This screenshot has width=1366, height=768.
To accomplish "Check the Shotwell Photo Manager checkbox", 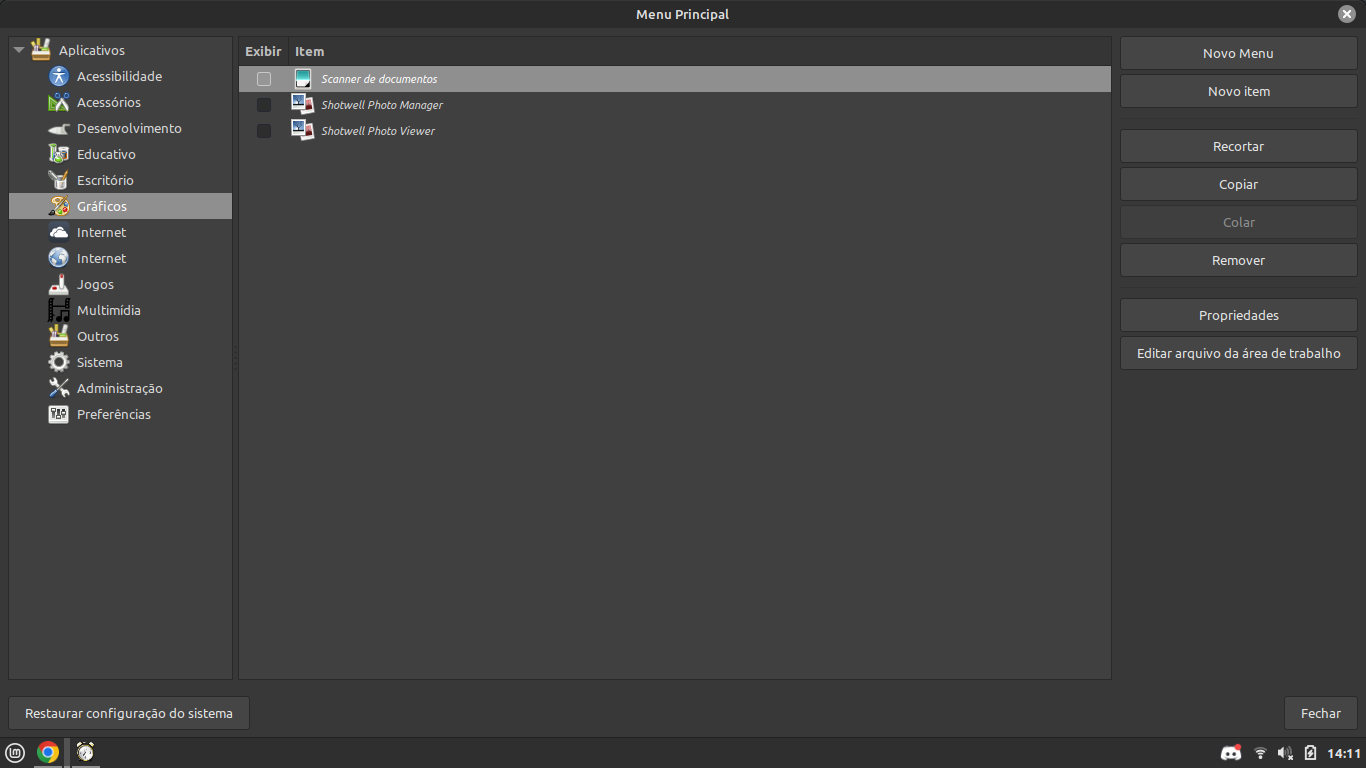I will point(263,104).
